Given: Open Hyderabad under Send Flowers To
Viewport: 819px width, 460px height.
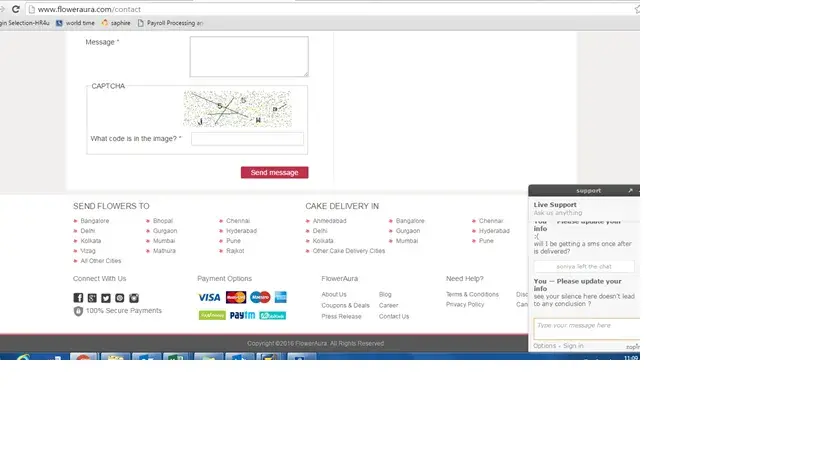Looking at the screenshot, I should coord(241,231).
